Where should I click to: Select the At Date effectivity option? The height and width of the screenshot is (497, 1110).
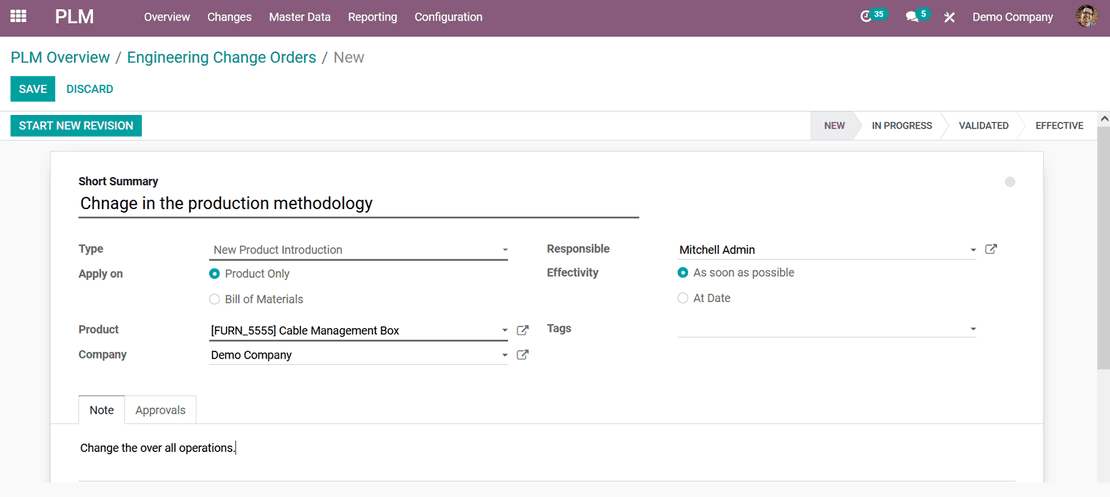click(704, 298)
